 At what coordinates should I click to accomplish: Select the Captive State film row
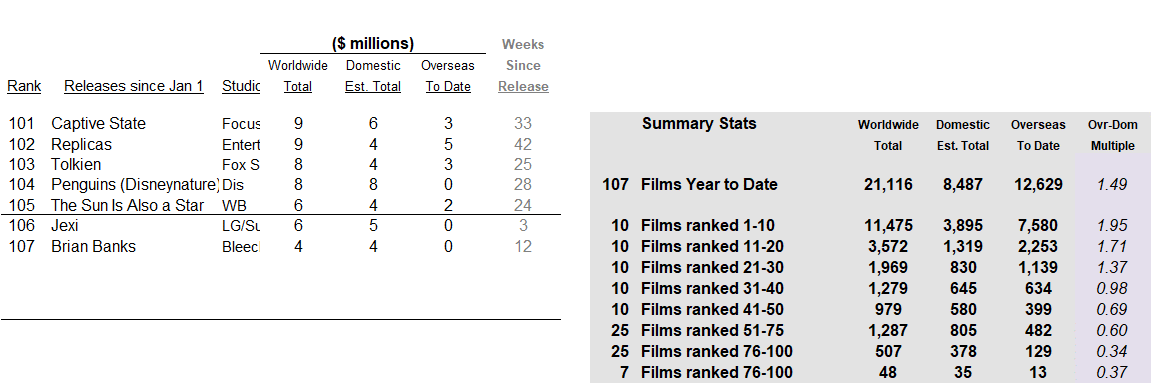(x=280, y=123)
